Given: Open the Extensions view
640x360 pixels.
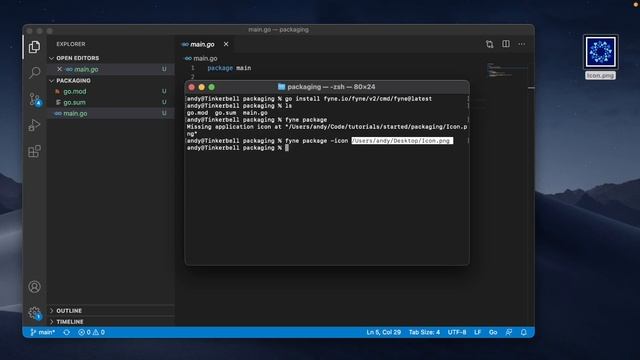Looking at the screenshot, I should pos(34,151).
